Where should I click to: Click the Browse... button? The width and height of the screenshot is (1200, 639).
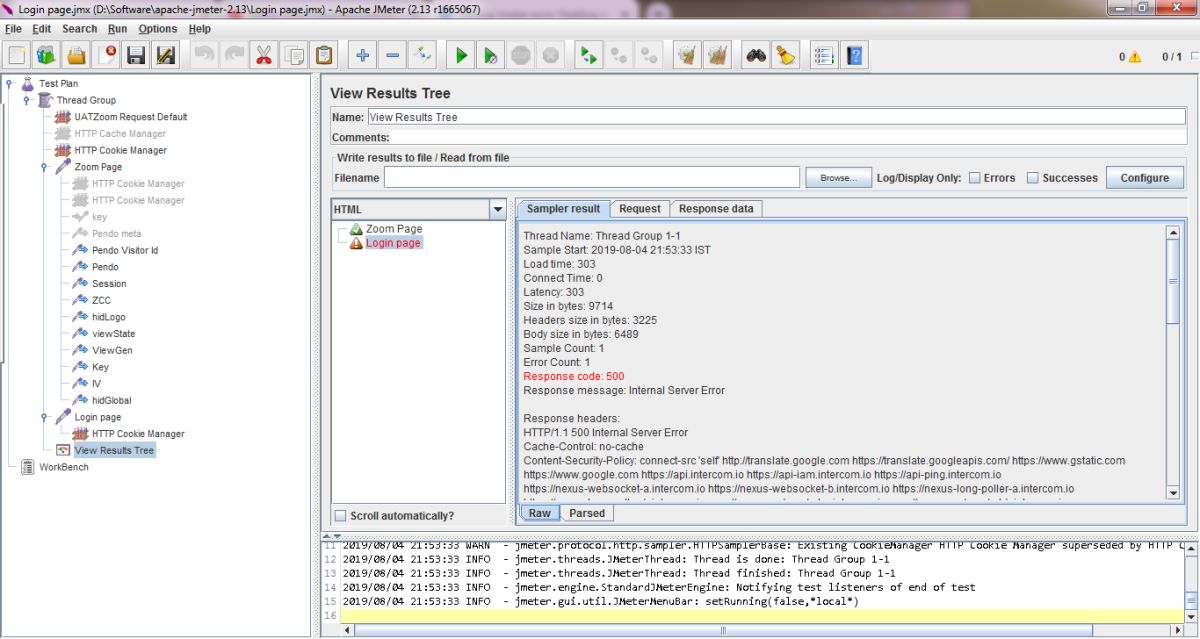tap(839, 178)
